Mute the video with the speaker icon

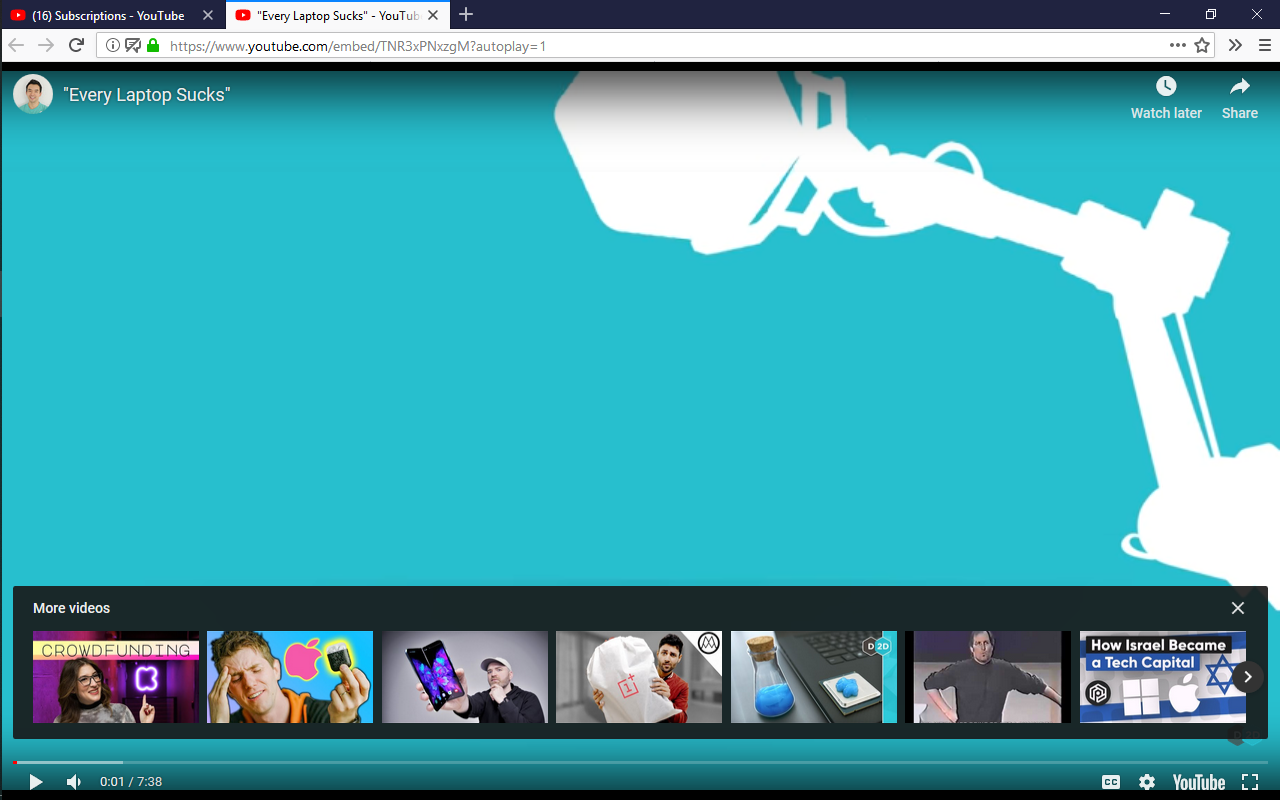pyautogui.click(x=74, y=782)
